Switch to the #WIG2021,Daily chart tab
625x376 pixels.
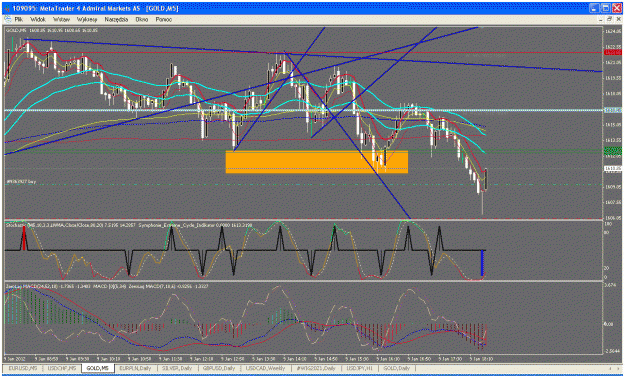point(316,368)
